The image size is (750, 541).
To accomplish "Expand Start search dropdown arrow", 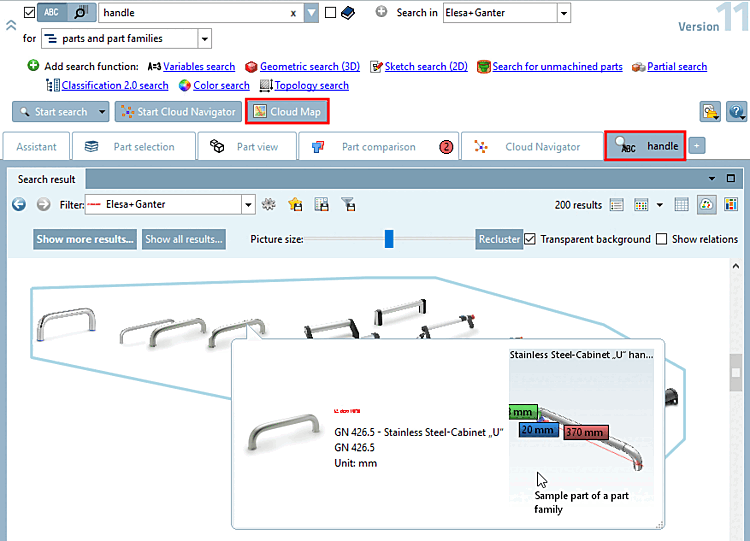I will point(102,112).
